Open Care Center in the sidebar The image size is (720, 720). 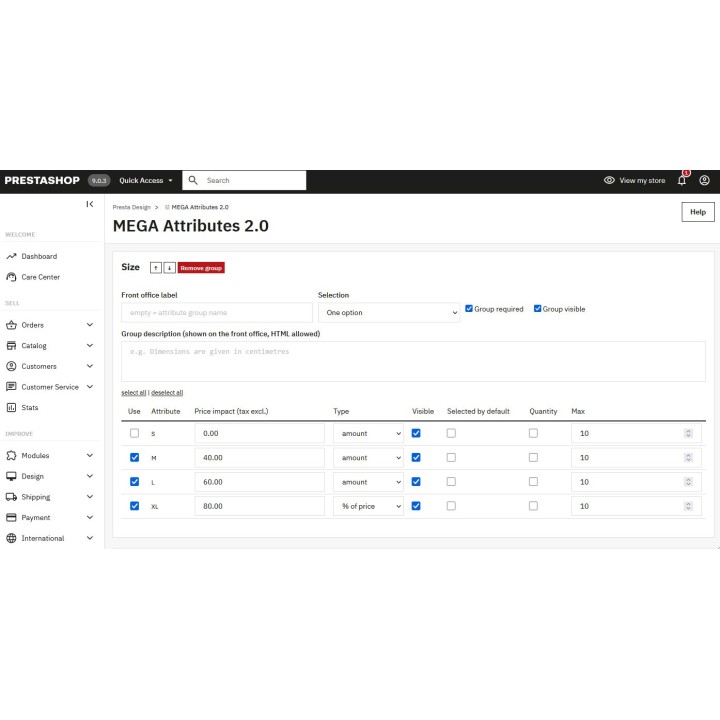[x=40, y=277]
